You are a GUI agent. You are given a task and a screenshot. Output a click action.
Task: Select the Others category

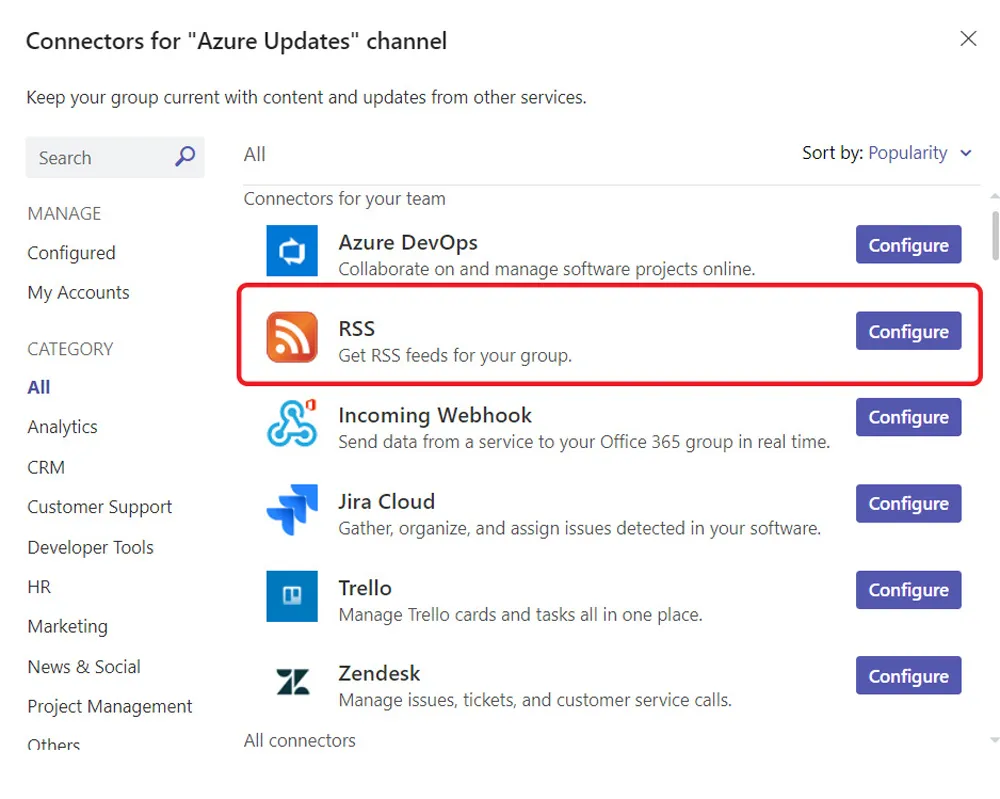pos(54,744)
